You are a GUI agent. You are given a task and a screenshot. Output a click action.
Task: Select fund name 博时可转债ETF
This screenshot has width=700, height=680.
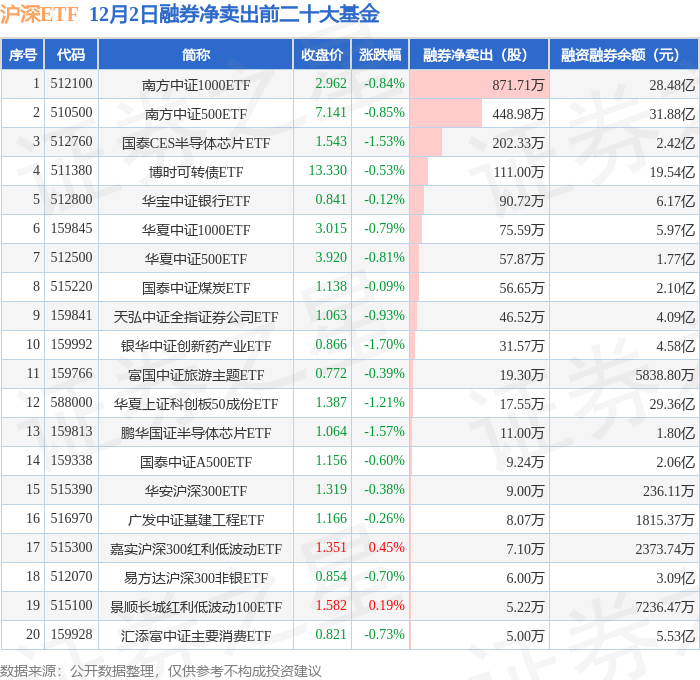[x=196, y=172]
